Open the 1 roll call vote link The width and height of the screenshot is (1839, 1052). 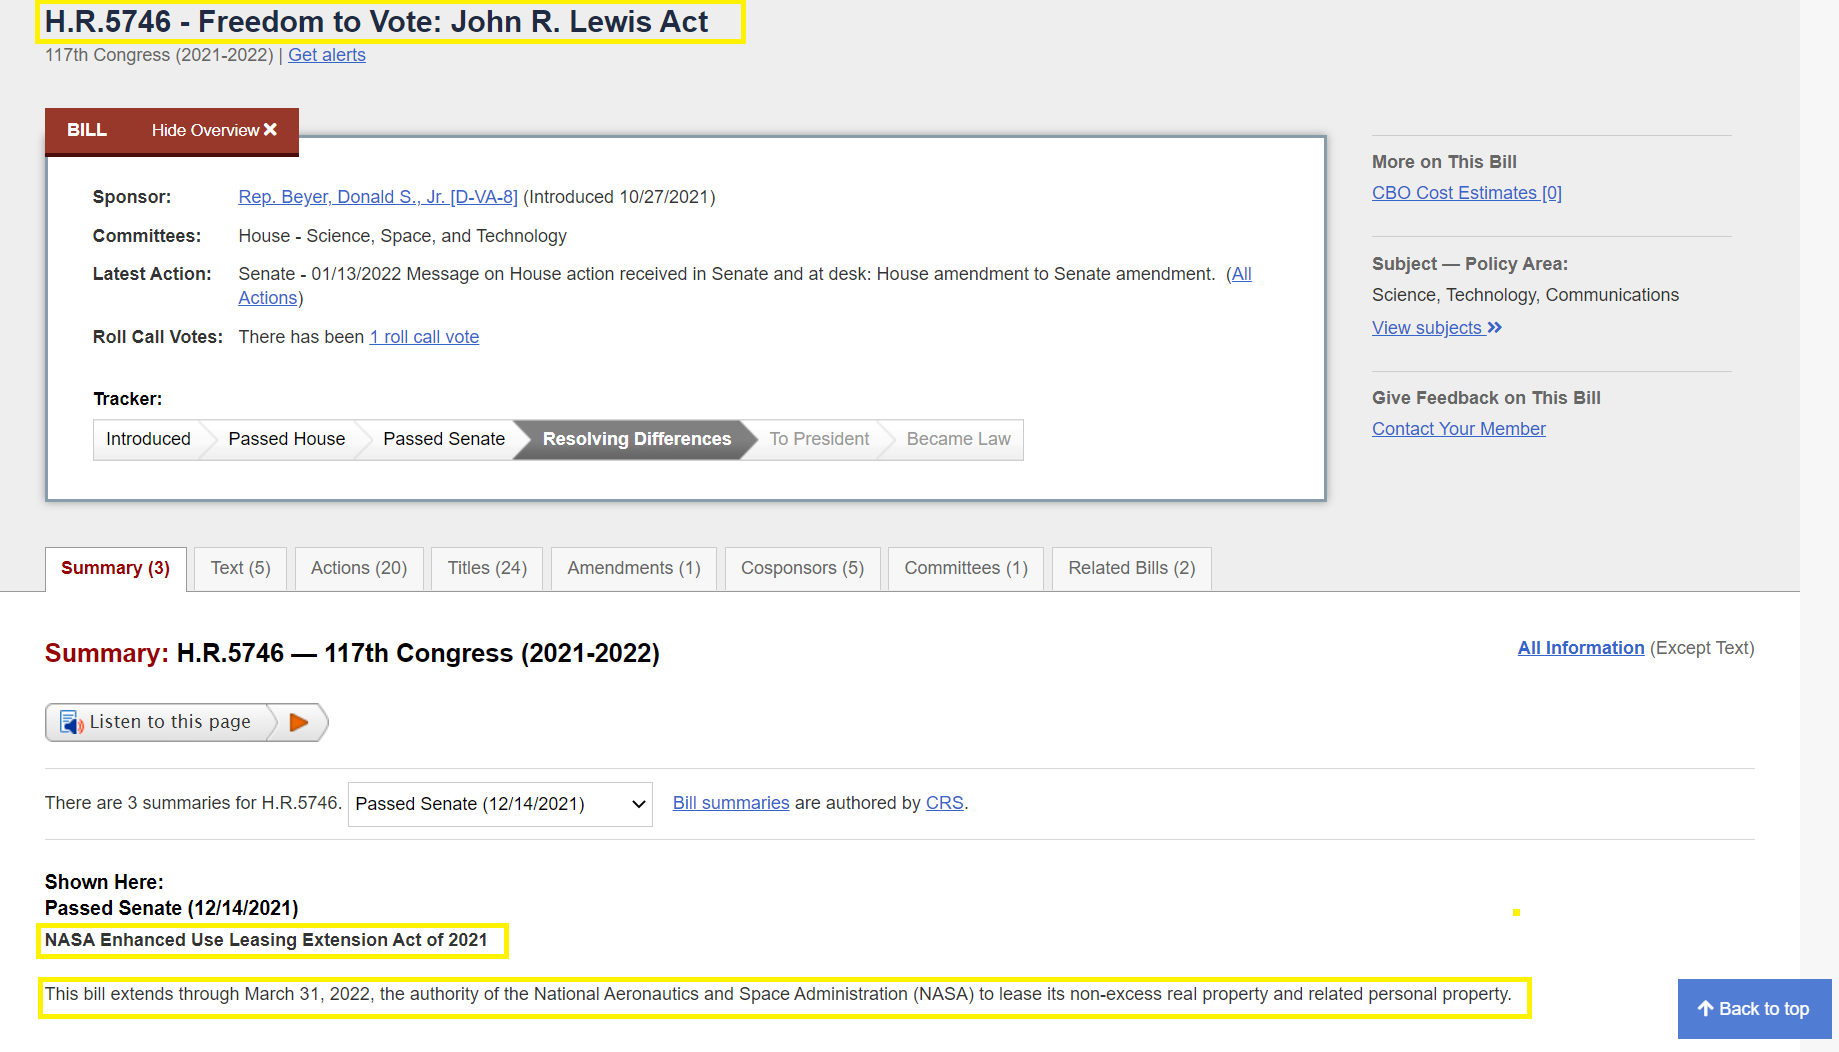(424, 337)
